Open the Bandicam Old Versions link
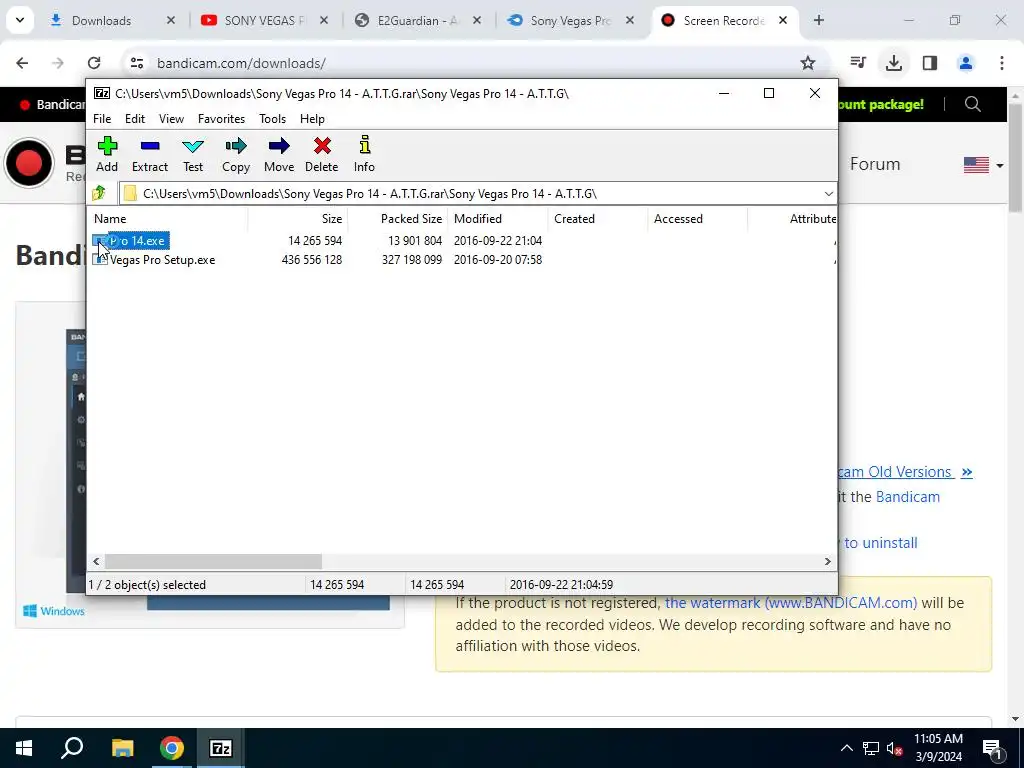1024x768 pixels. pyautogui.click(x=905, y=472)
